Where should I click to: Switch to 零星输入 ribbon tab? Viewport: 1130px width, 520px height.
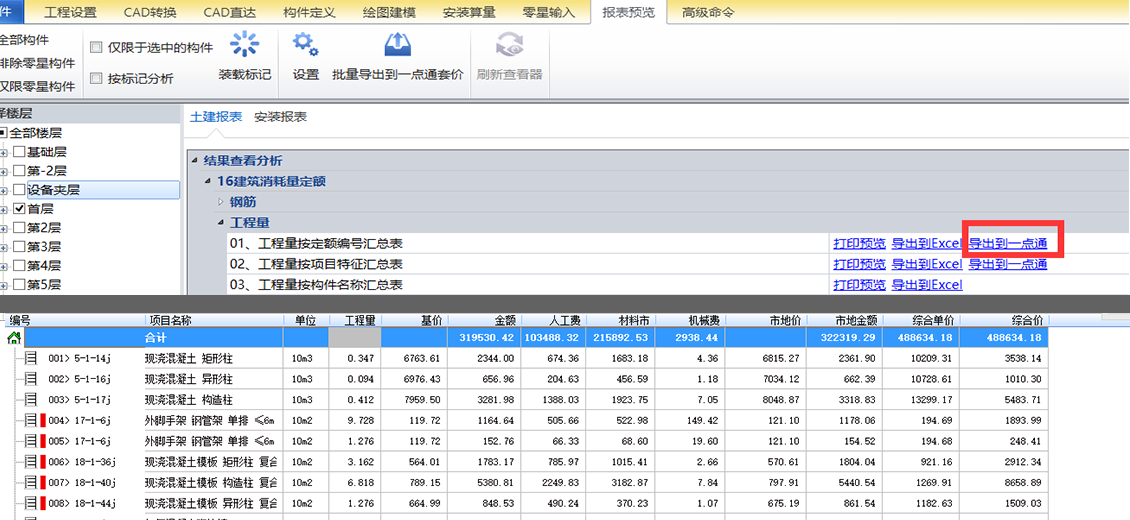point(548,12)
